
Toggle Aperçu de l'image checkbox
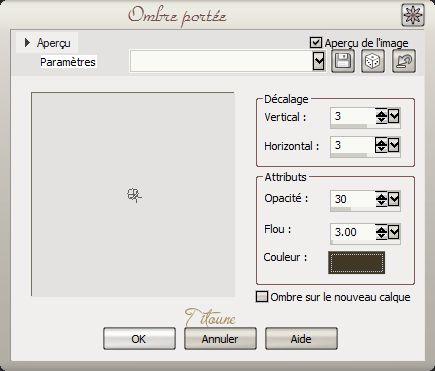tap(315, 43)
